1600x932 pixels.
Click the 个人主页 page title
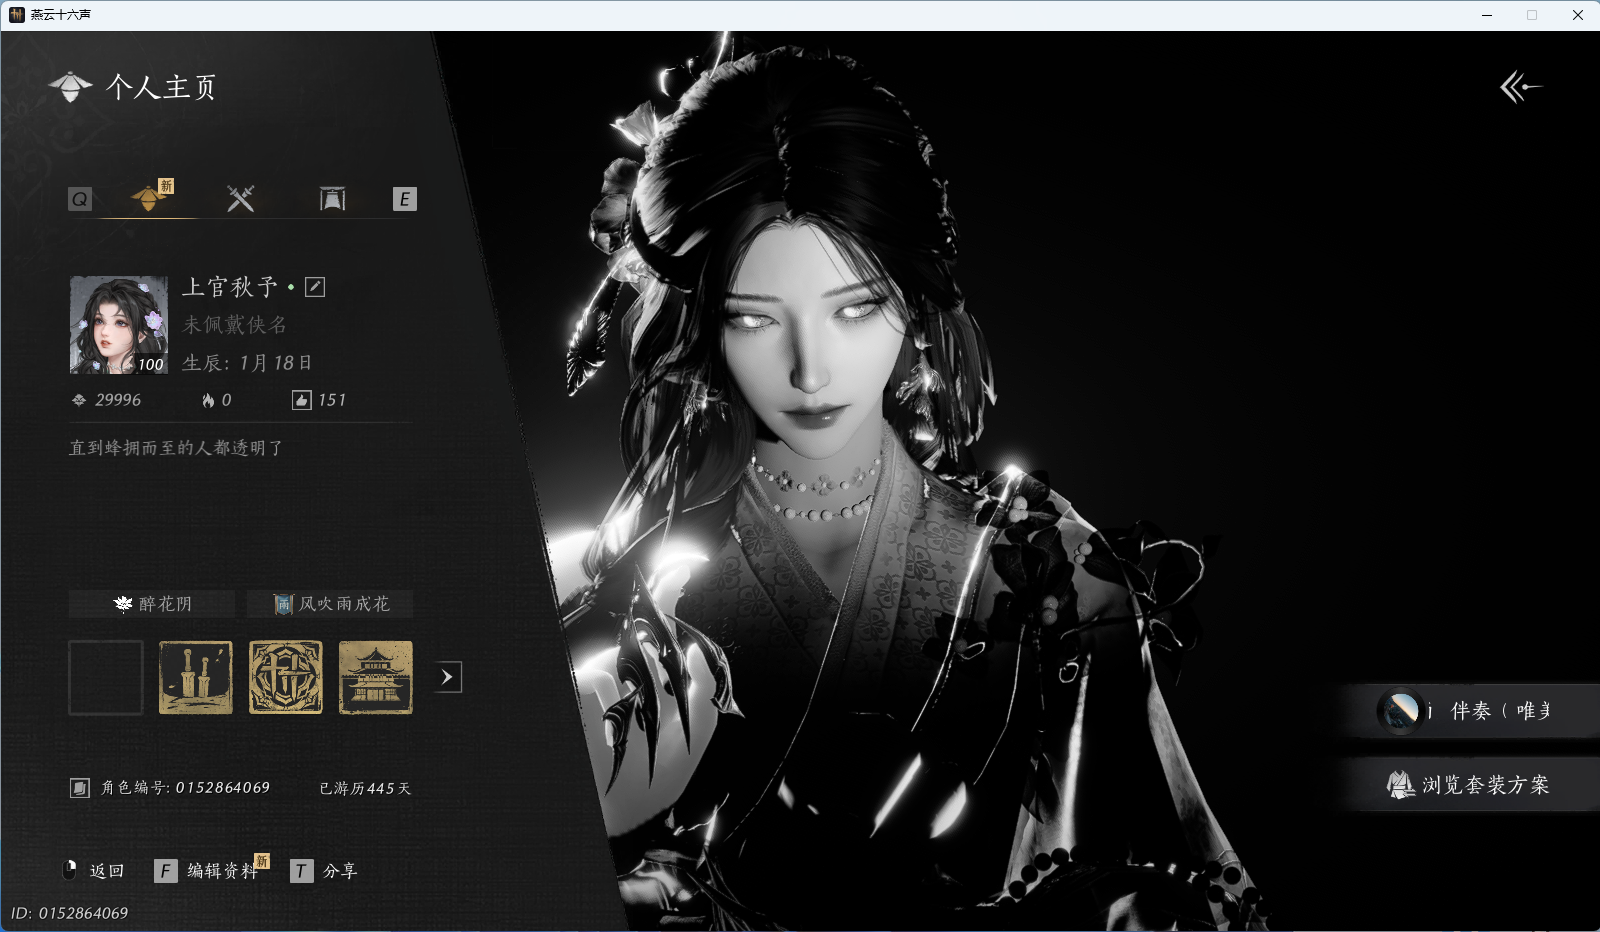pyautogui.click(x=161, y=87)
